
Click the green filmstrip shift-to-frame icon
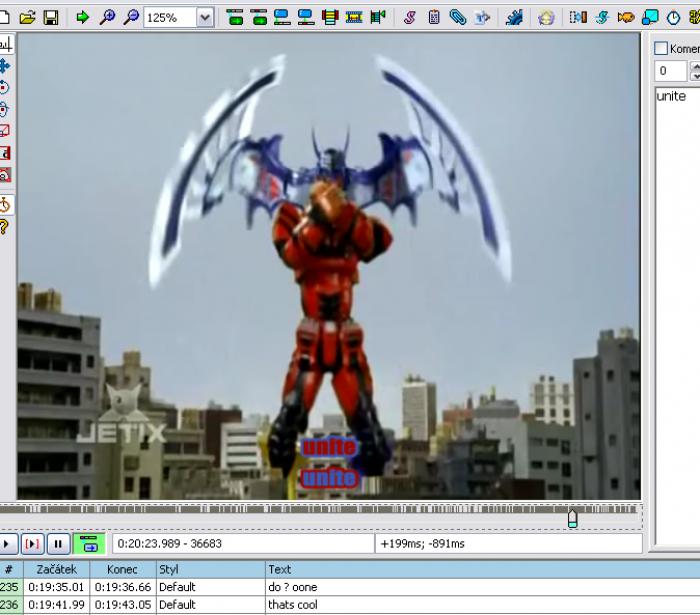[378, 18]
